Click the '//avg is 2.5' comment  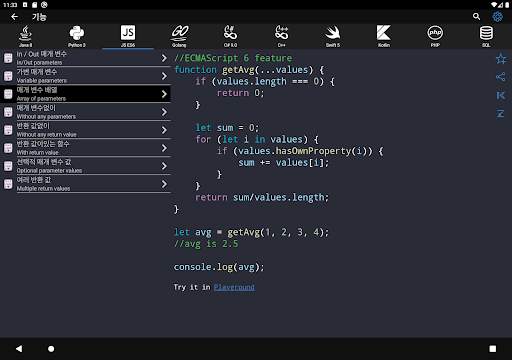(x=206, y=244)
